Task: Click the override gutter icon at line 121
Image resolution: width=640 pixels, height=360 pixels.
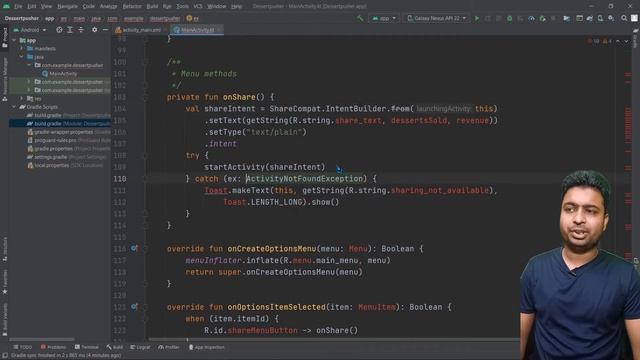Action: [x=134, y=307]
